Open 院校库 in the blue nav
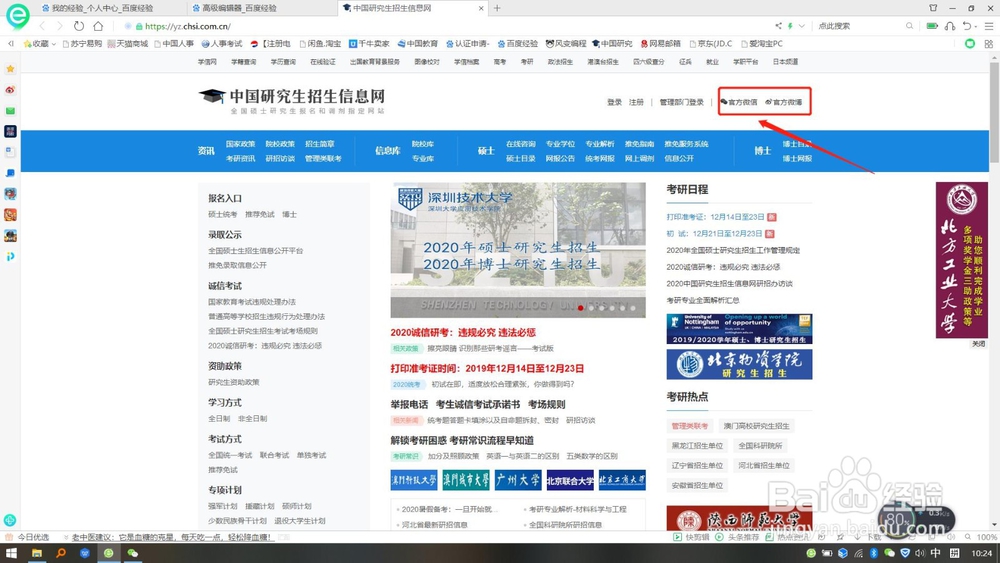This screenshot has width=1000, height=563. point(423,144)
